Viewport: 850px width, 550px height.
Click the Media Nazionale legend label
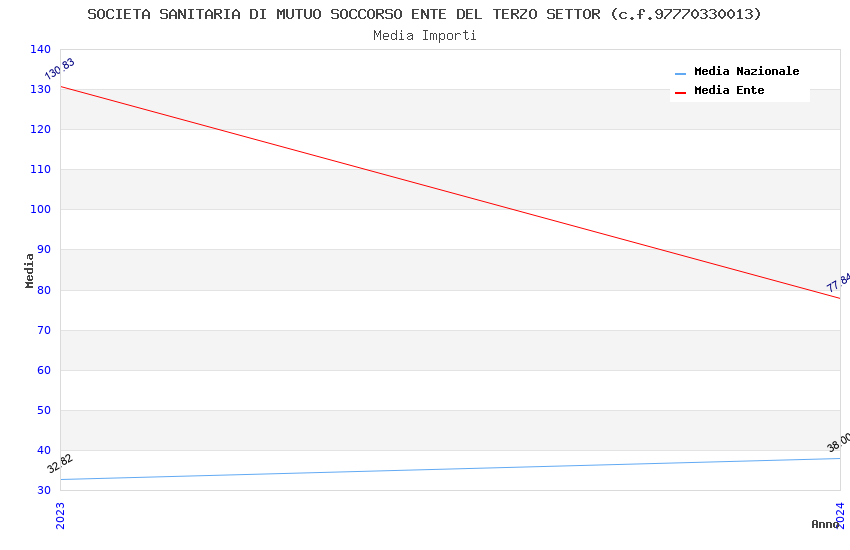746,72
